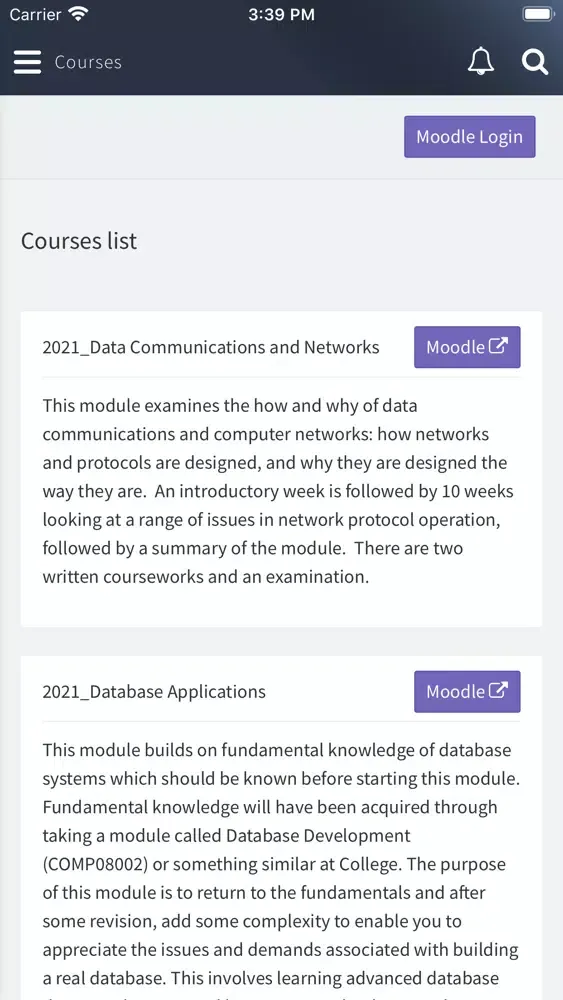The width and height of the screenshot is (563, 1000).
Task: Open Moodle for Database Applications
Action: pos(467,691)
